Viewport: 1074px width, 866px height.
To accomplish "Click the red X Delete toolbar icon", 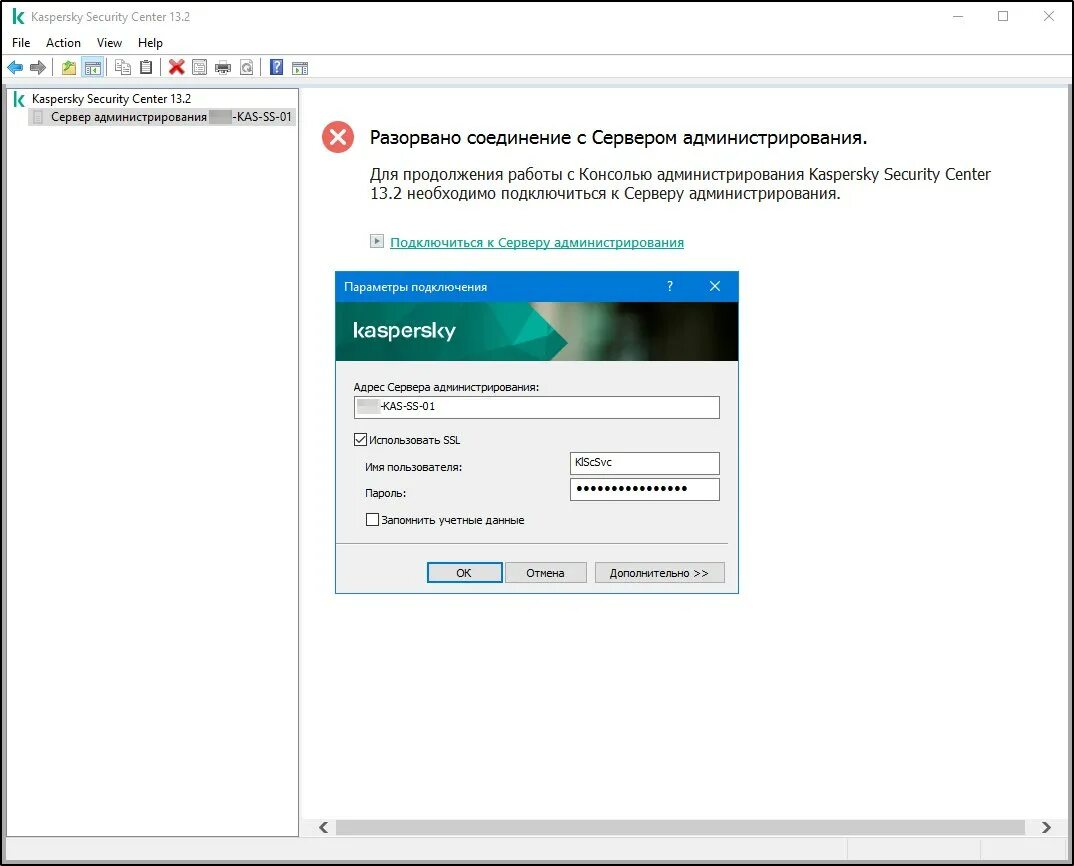I will [x=177, y=67].
